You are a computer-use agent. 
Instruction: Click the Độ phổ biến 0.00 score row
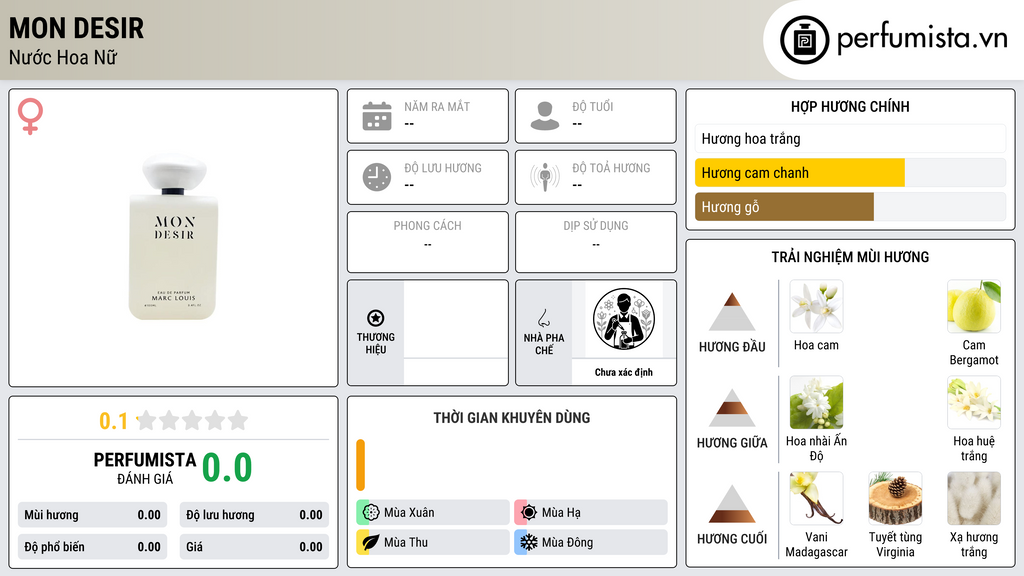(93, 547)
